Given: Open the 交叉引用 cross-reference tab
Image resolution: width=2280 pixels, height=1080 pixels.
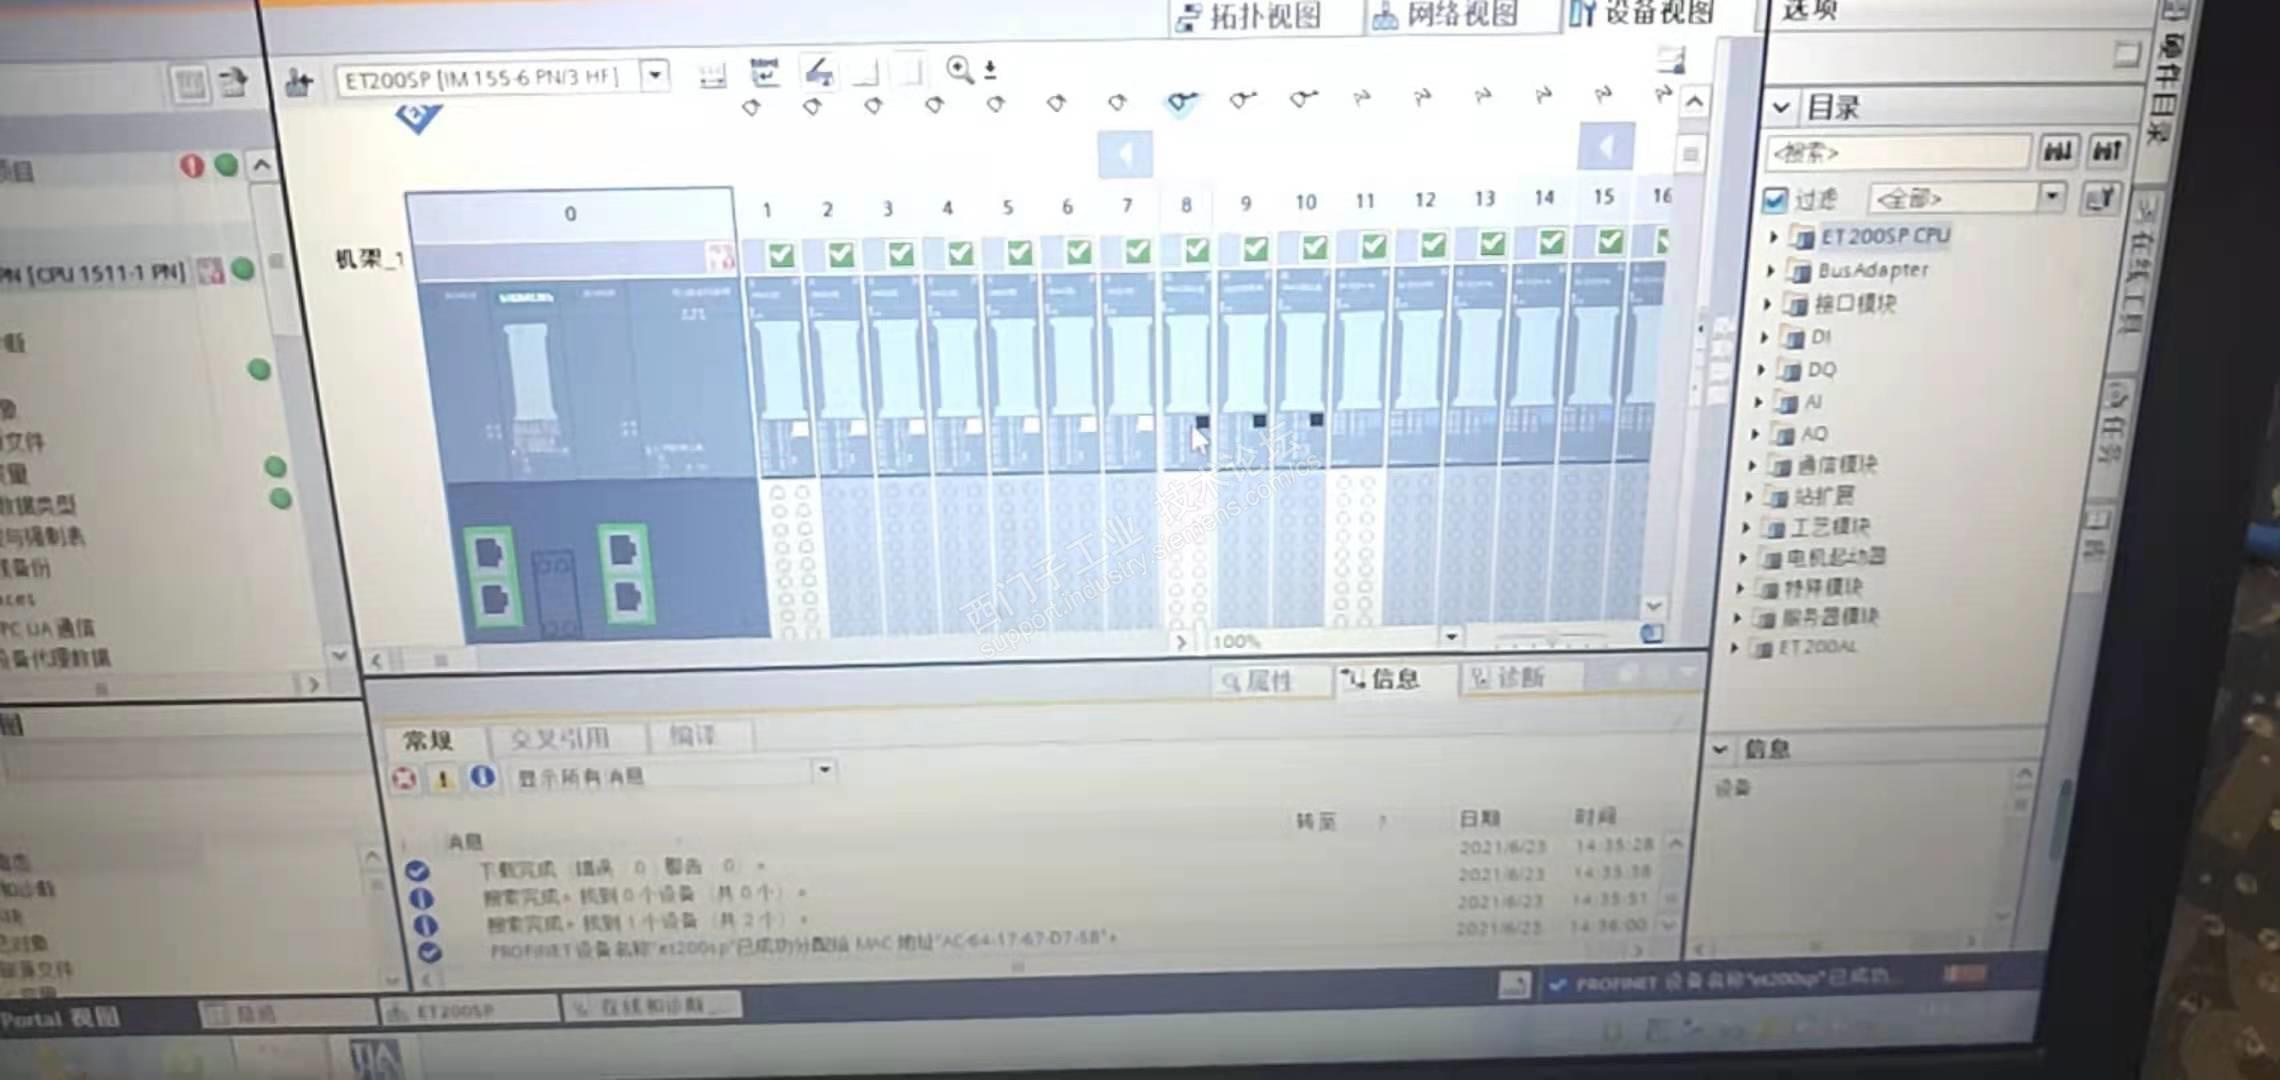Looking at the screenshot, I should [559, 739].
